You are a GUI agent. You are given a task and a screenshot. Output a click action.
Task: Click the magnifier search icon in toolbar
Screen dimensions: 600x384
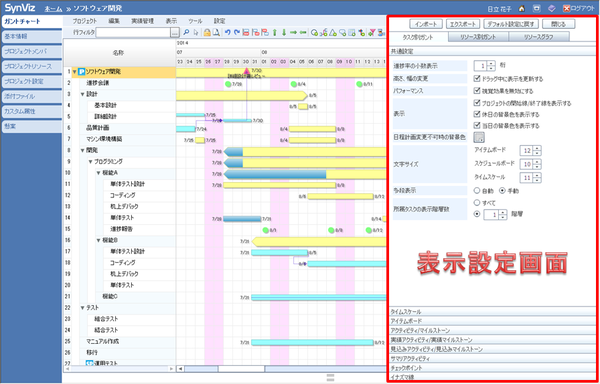[186, 33]
